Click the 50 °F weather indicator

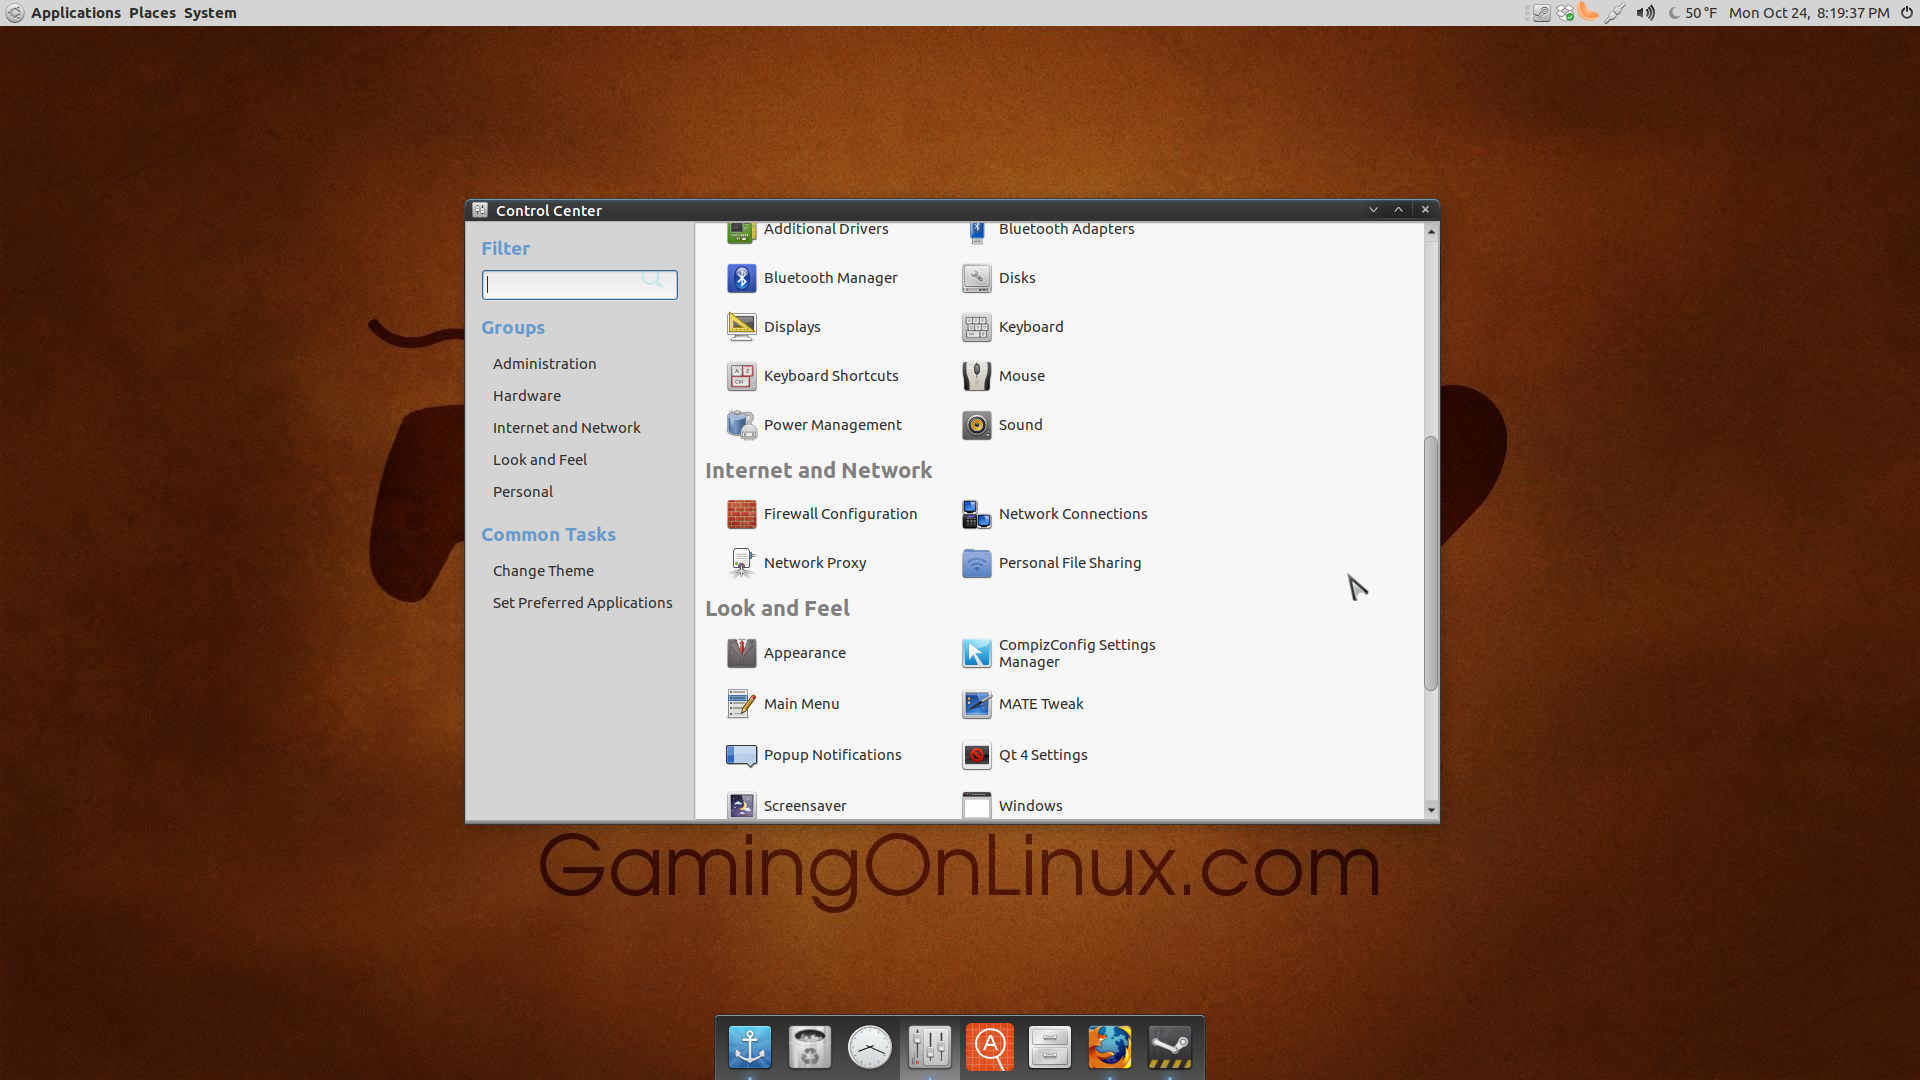1692,13
